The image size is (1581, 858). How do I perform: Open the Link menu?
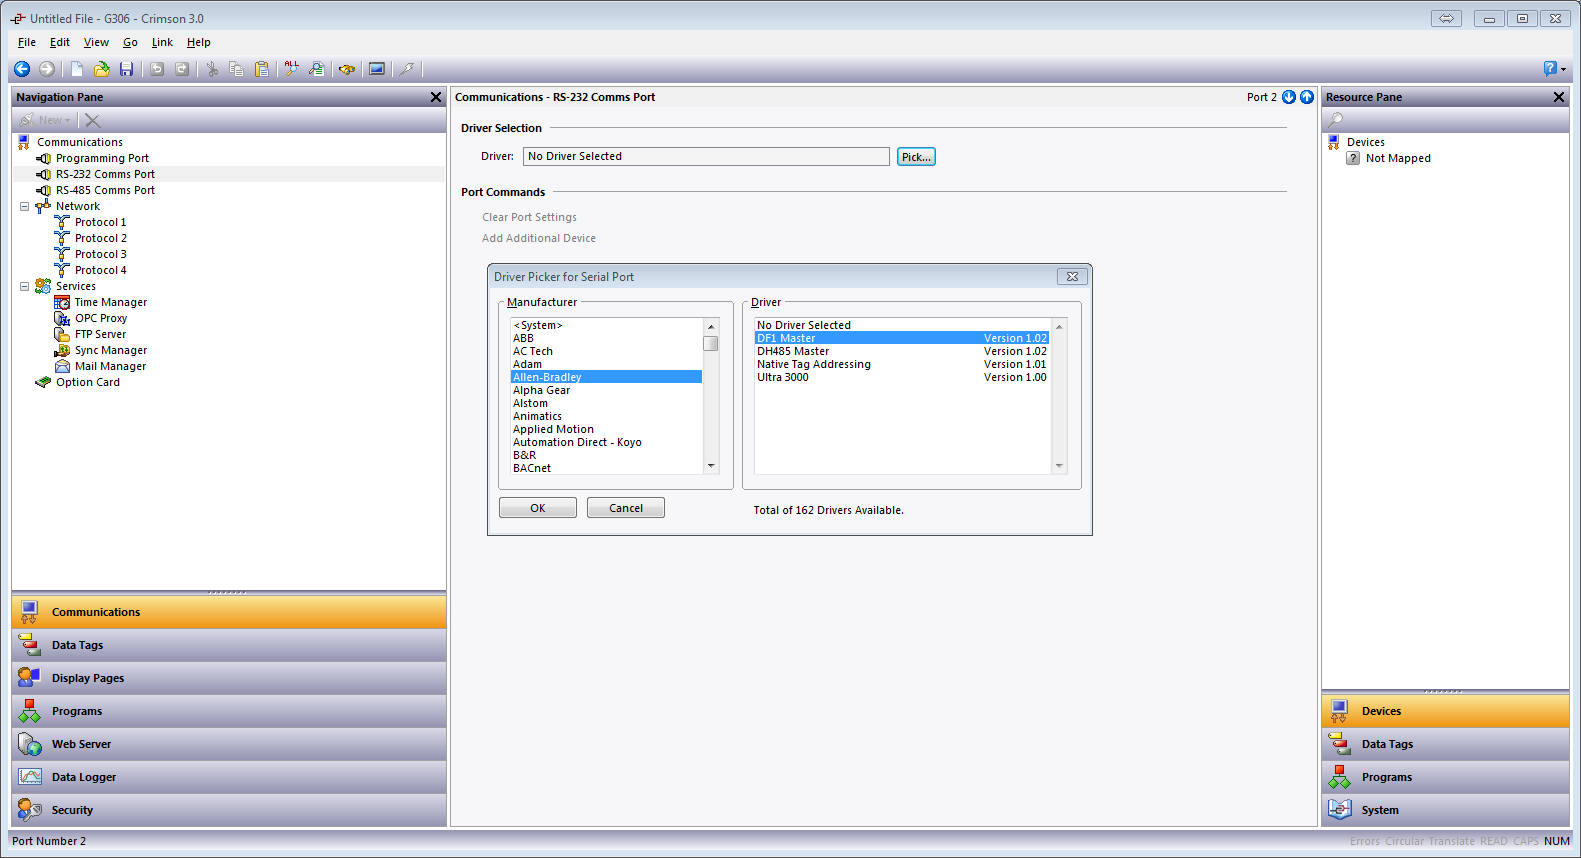pyautogui.click(x=162, y=42)
